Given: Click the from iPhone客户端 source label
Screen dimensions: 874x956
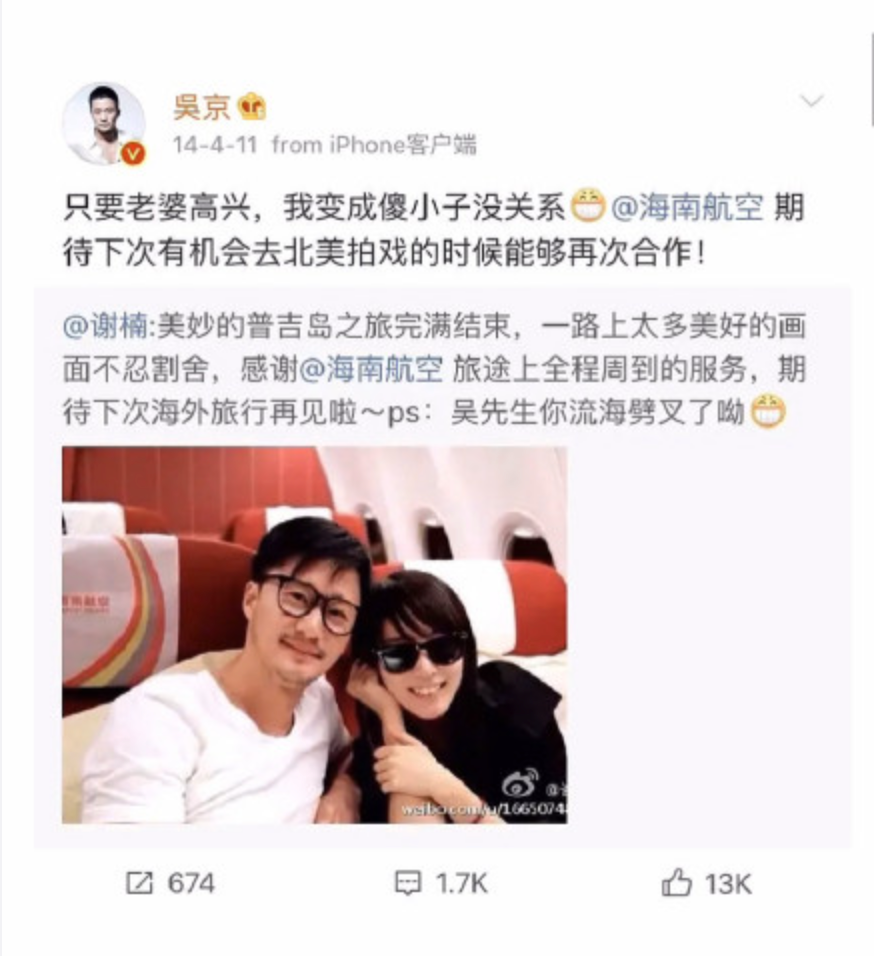Looking at the screenshot, I should (374, 145).
